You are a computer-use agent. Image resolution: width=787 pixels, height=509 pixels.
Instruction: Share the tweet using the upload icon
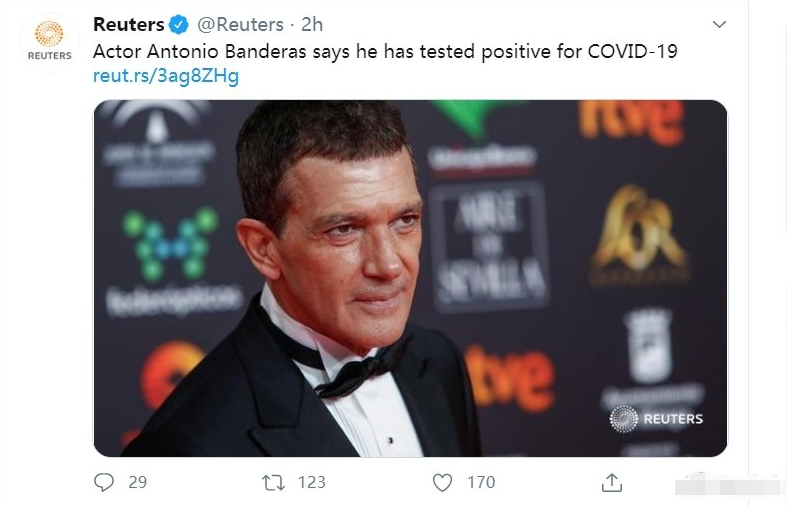[x=611, y=482]
